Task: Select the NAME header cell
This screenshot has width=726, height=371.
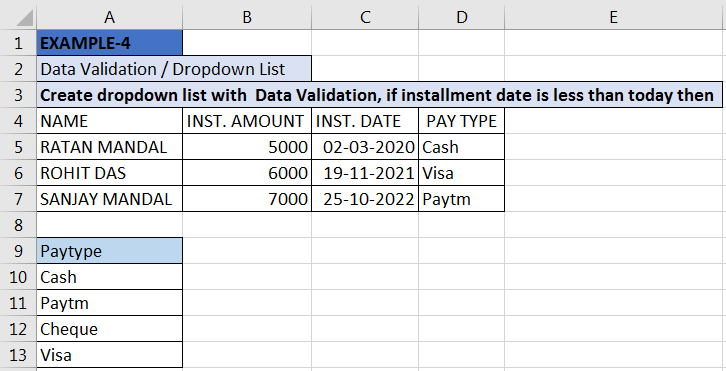Action: coord(109,120)
